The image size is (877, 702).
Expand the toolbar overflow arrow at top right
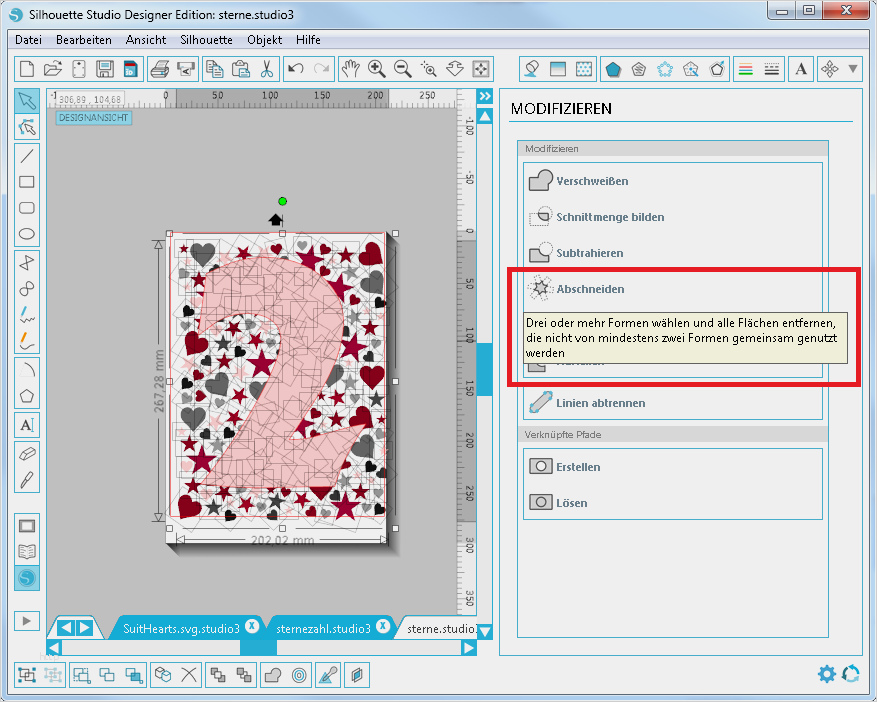pos(853,69)
